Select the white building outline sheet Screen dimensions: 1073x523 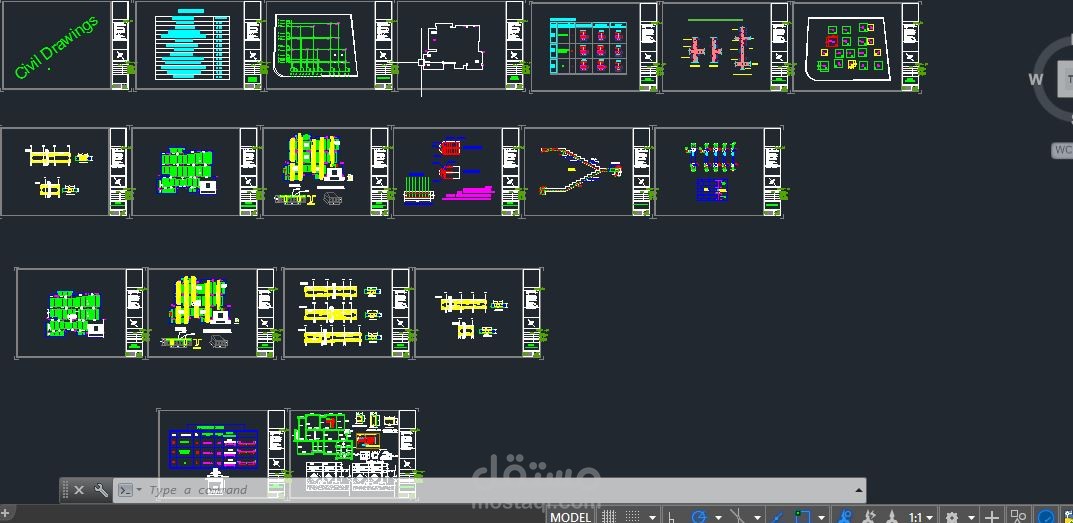[461, 45]
